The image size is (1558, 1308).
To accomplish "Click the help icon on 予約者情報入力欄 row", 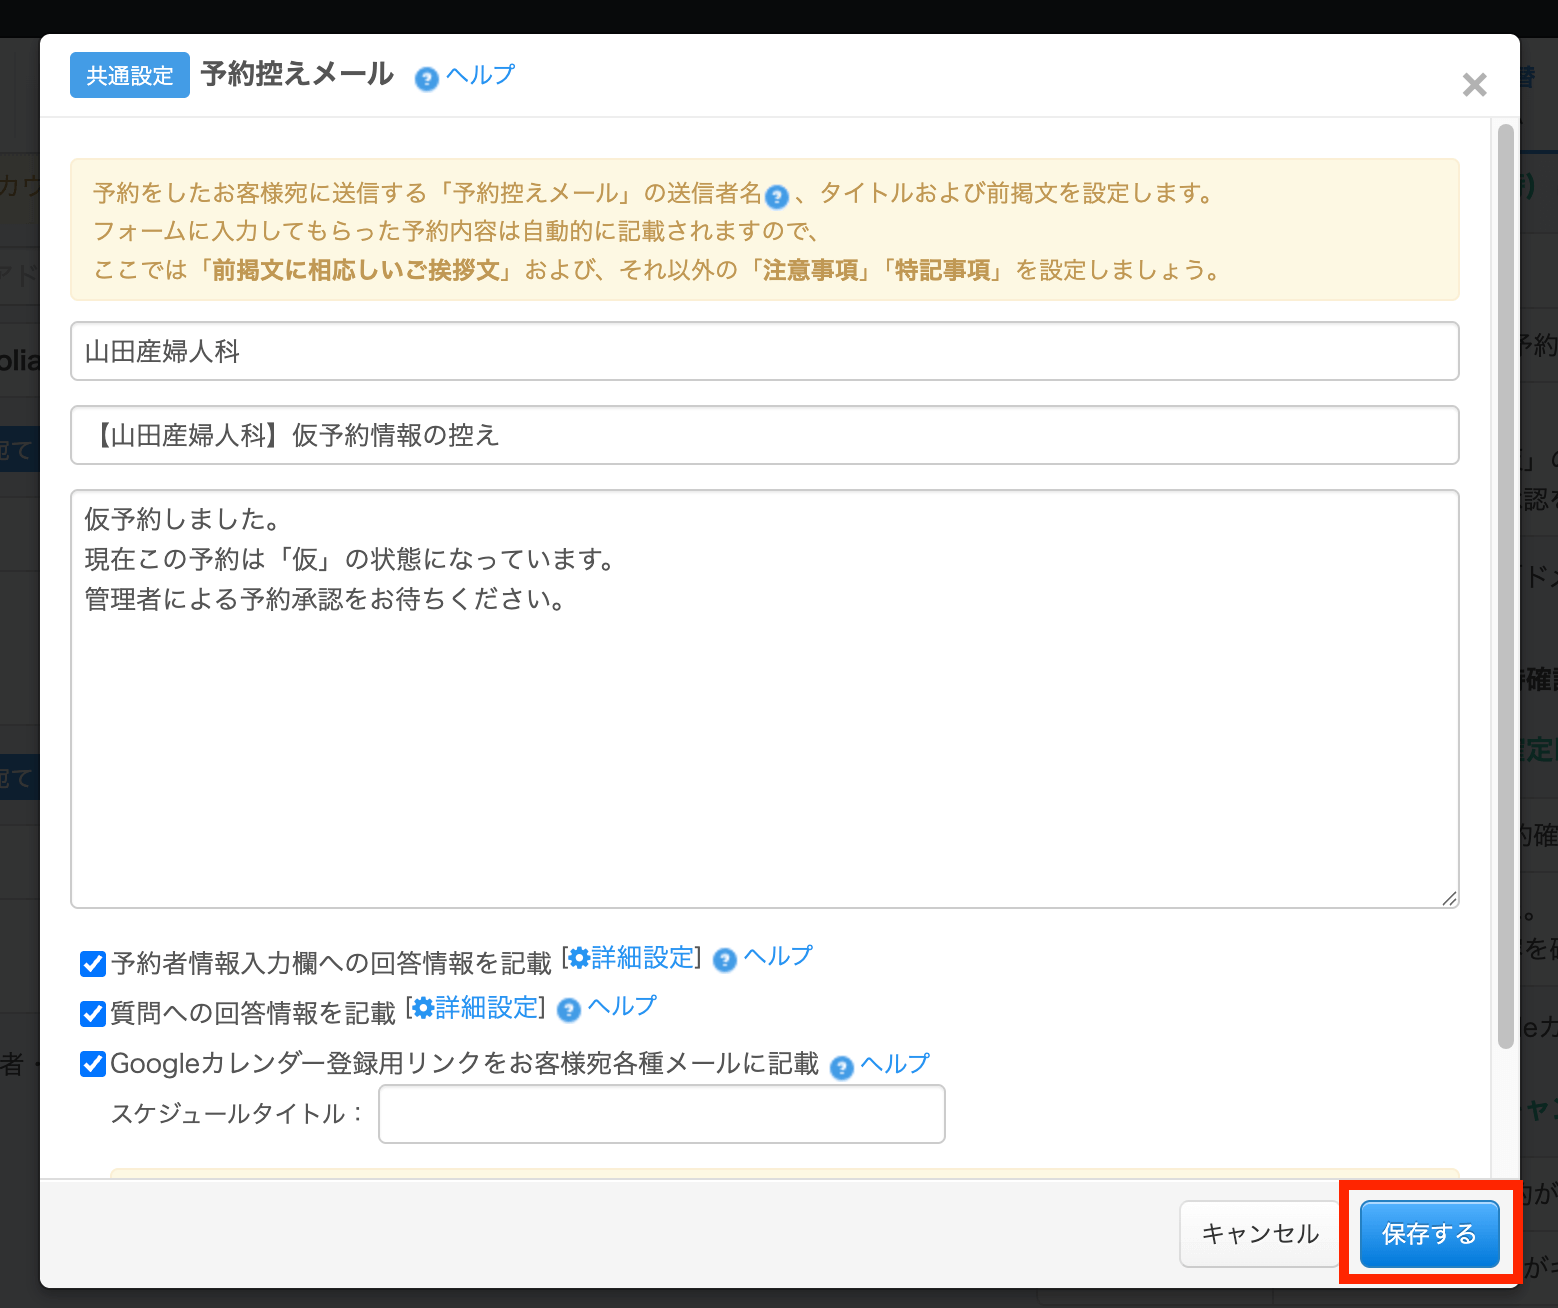I will pyautogui.click(x=725, y=960).
